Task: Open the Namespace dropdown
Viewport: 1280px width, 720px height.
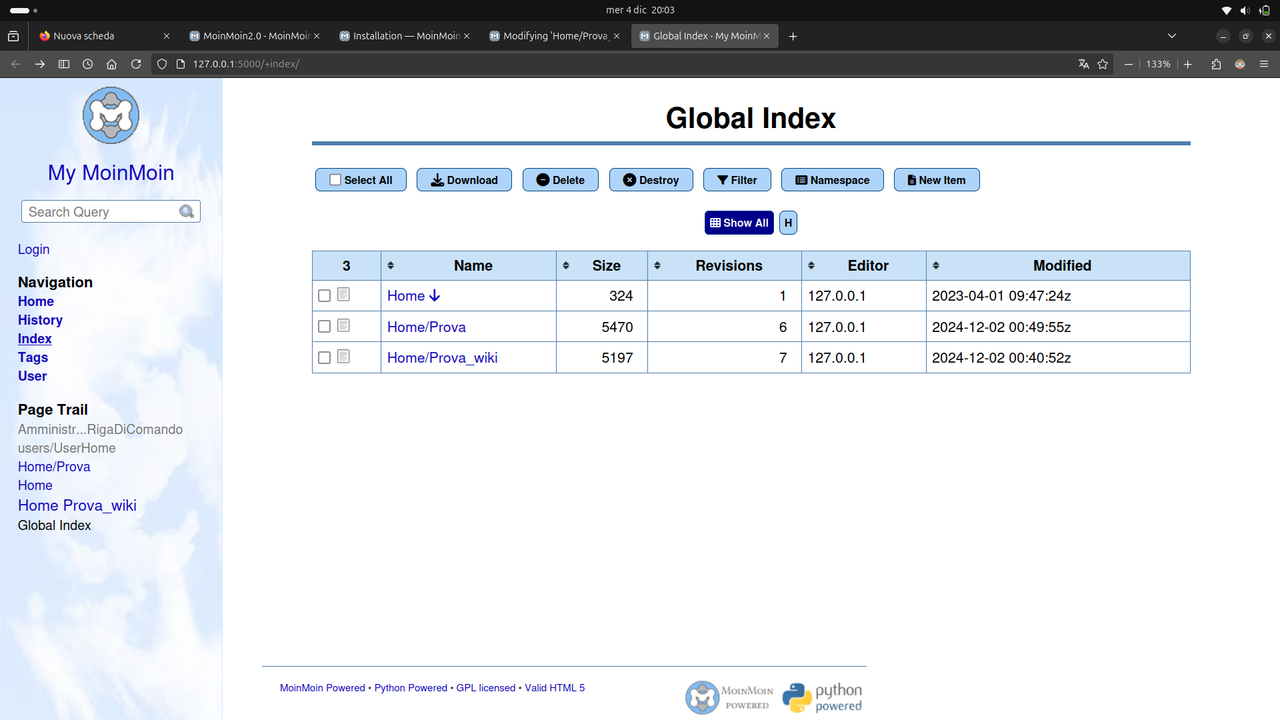Action: pos(832,180)
